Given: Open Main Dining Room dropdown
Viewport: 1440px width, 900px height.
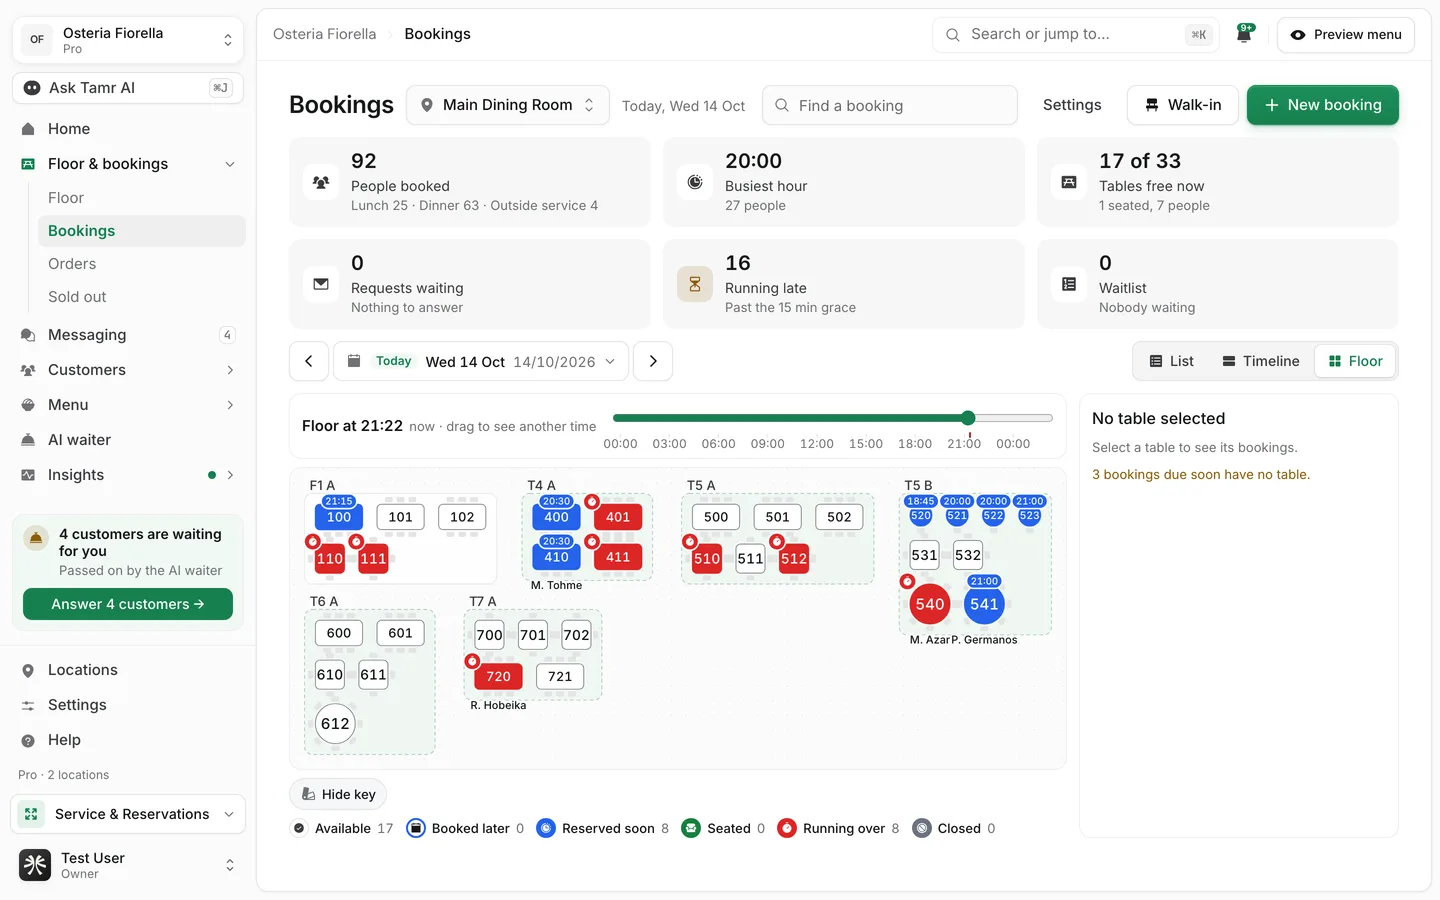Looking at the screenshot, I should pos(508,105).
